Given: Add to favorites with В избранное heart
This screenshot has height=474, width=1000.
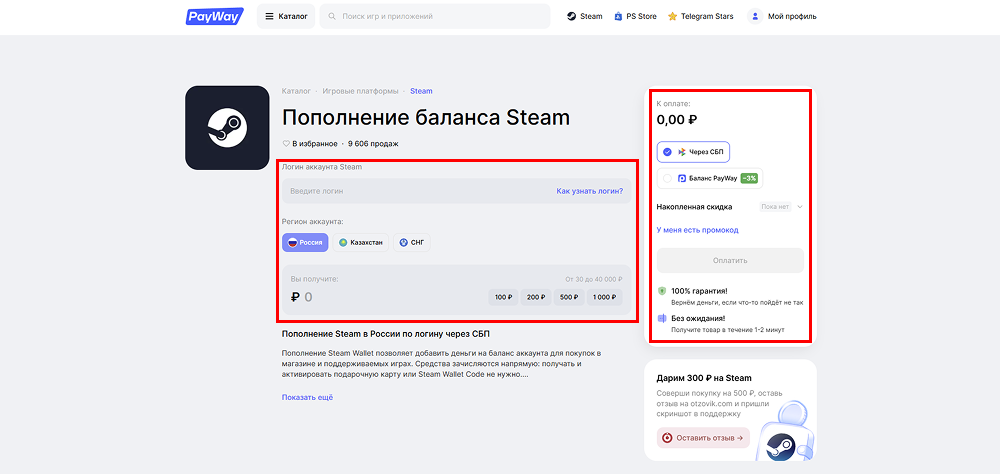Looking at the screenshot, I should (310, 144).
